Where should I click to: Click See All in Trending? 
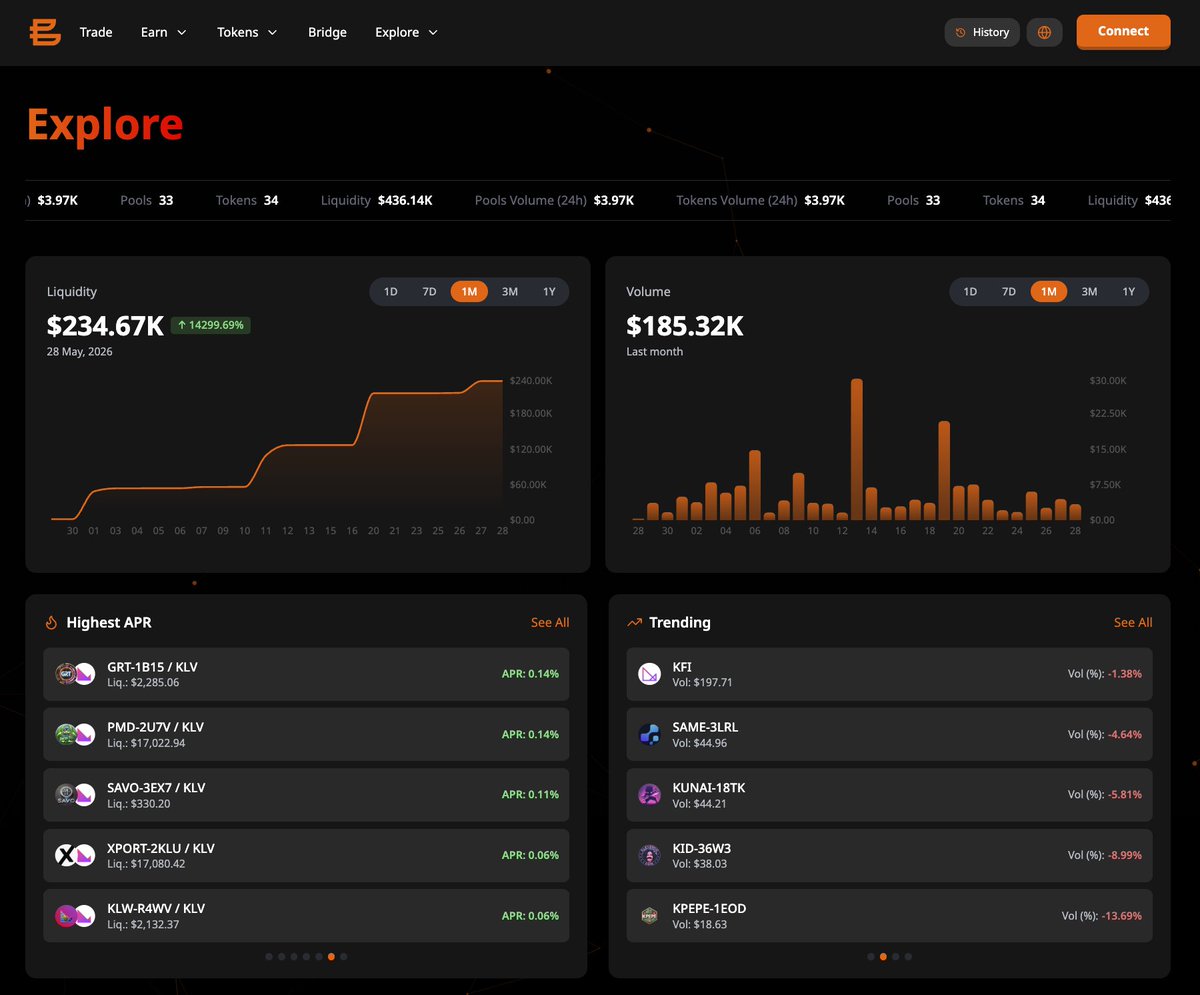1133,622
